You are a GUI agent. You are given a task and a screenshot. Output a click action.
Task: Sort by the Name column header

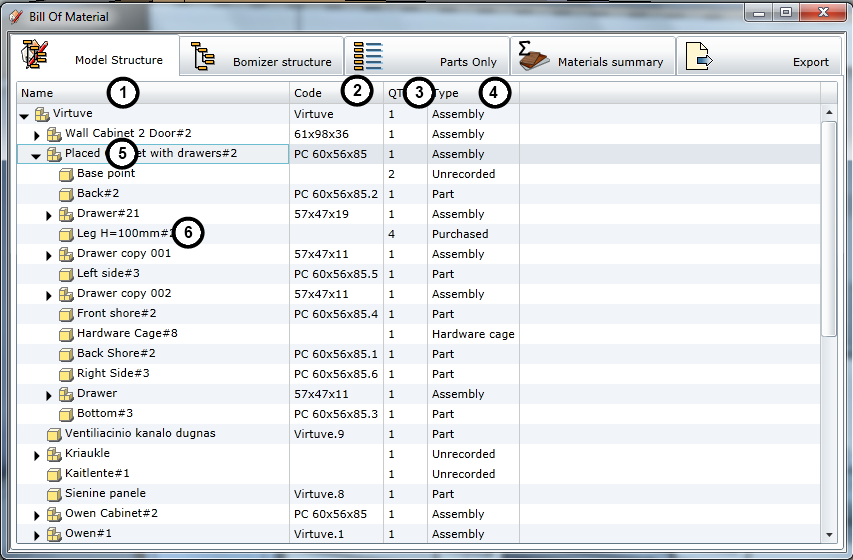pos(153,93)
